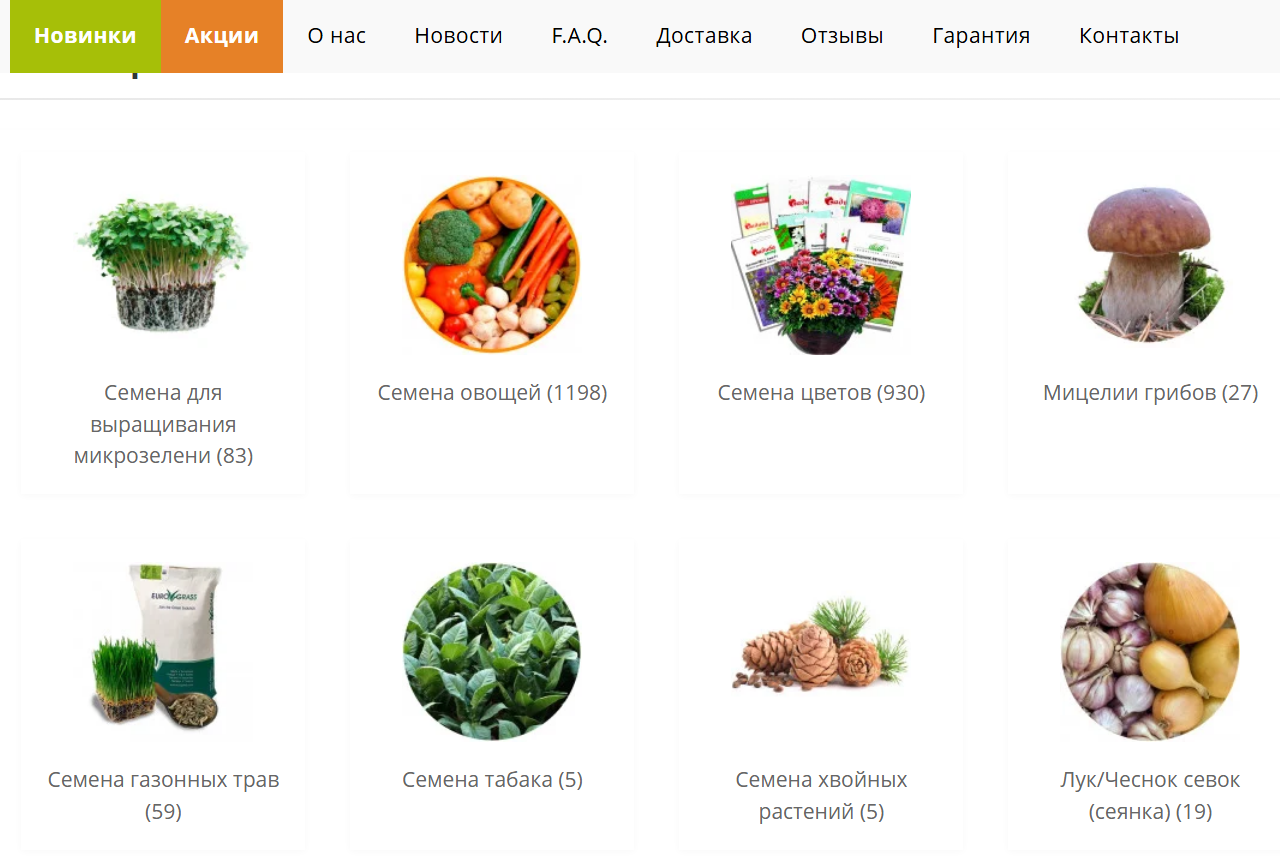Screen dimensions: 1280x860
Task: Open the Гарантия warranty page
Action: click(981, 36)
